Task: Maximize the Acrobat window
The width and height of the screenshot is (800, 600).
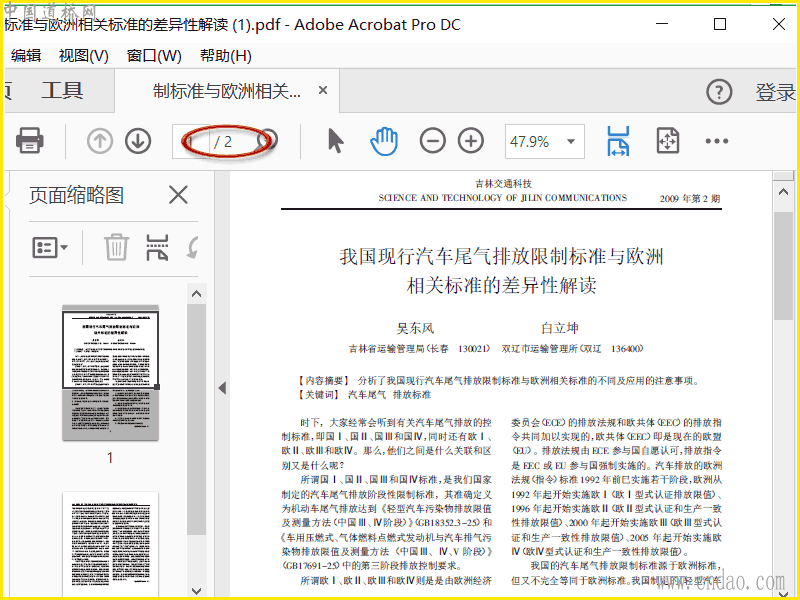Action: [x=720, y=24]
